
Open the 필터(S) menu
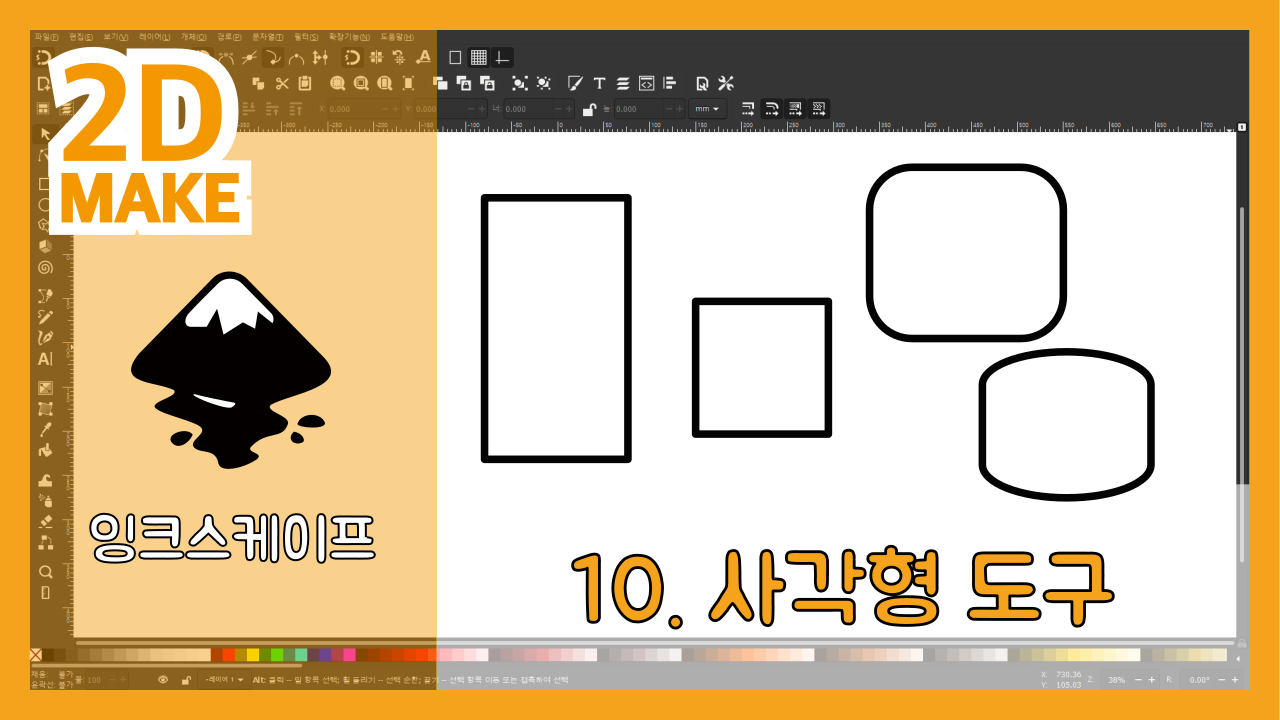coord(306,36)
